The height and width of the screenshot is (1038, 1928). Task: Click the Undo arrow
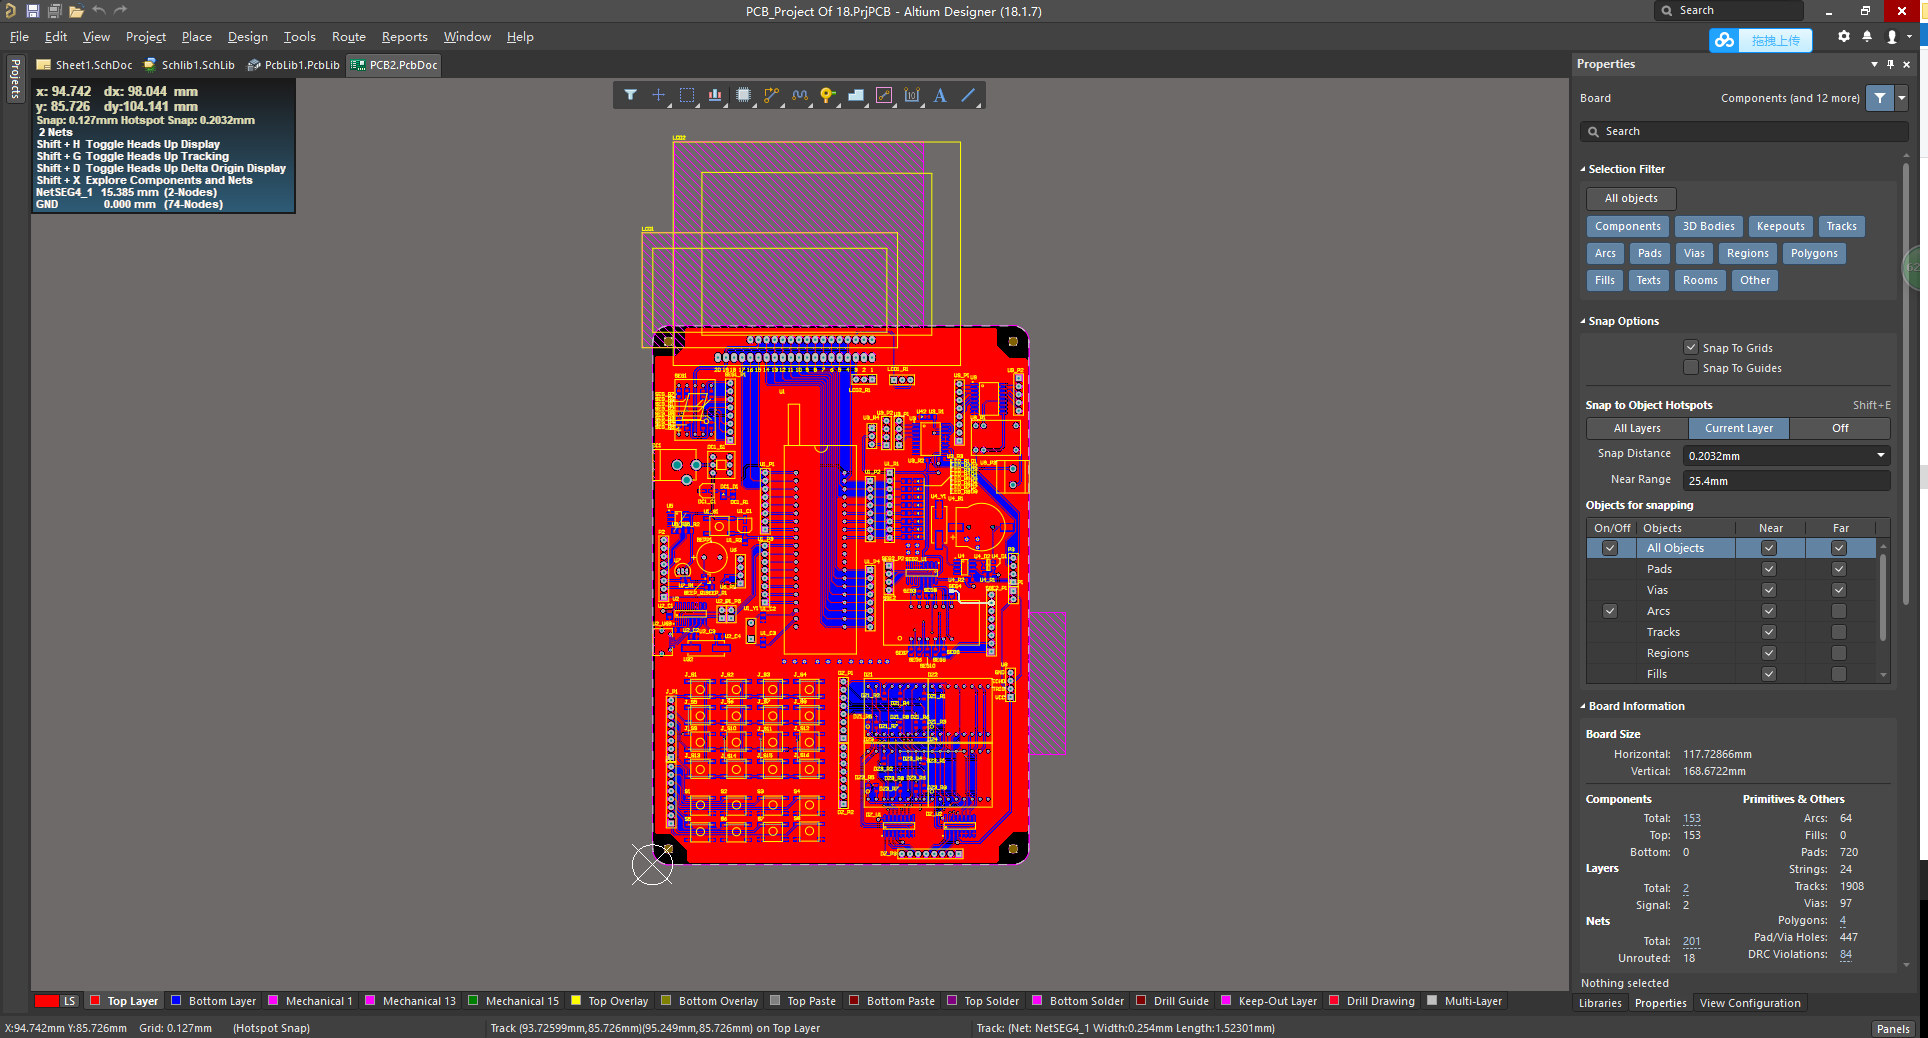click(99, 10)
